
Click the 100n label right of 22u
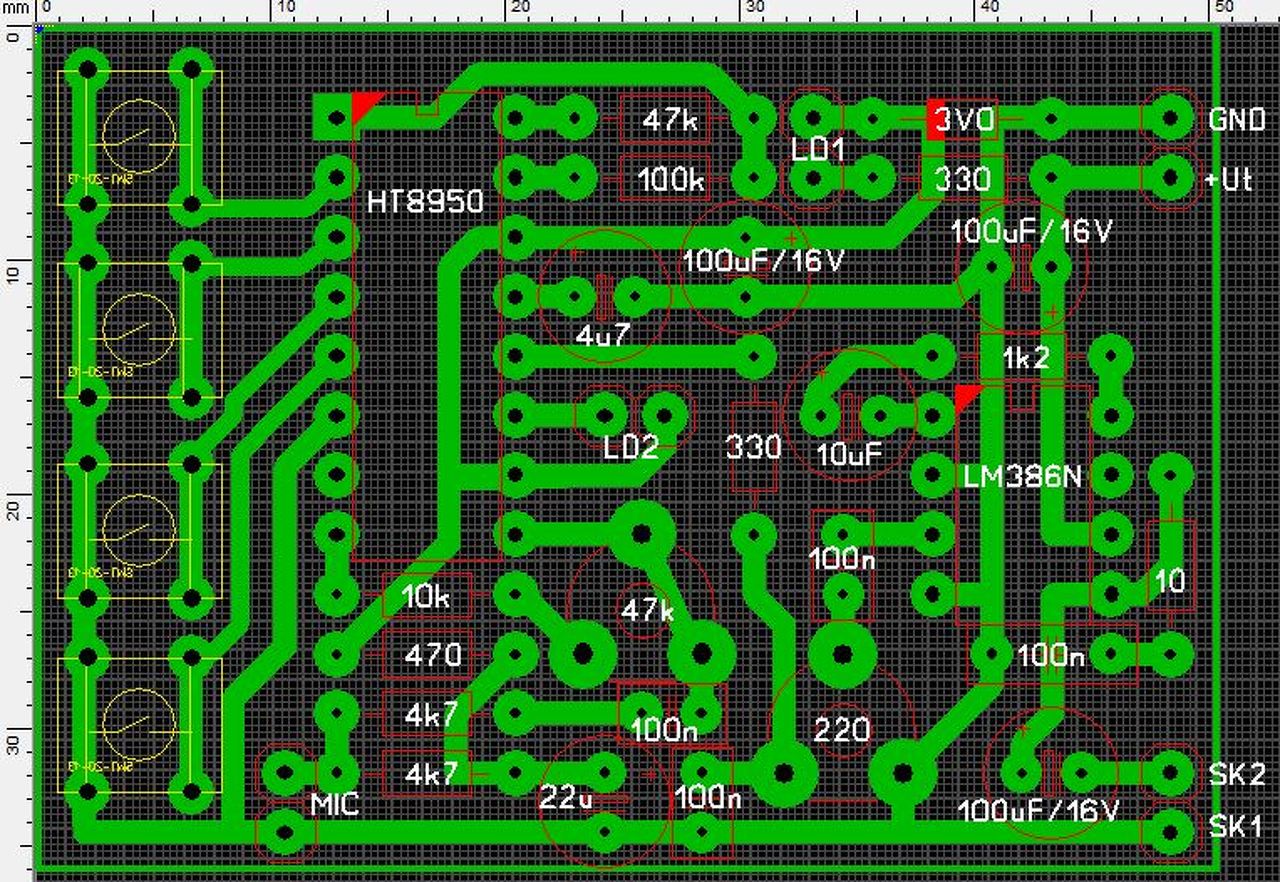708,798
